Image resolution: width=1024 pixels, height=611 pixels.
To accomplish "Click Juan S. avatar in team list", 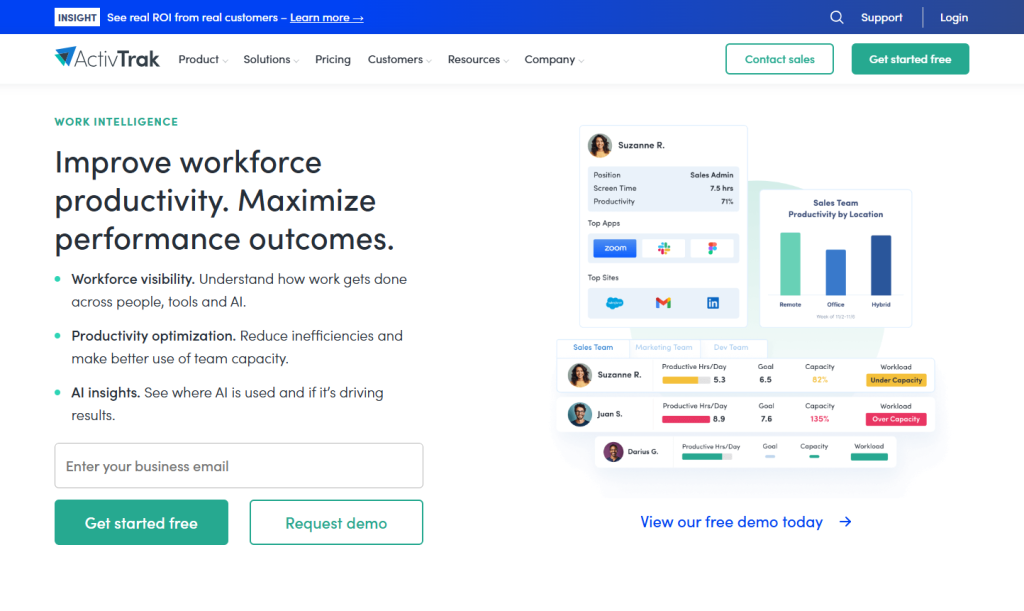I will (579, 414).
